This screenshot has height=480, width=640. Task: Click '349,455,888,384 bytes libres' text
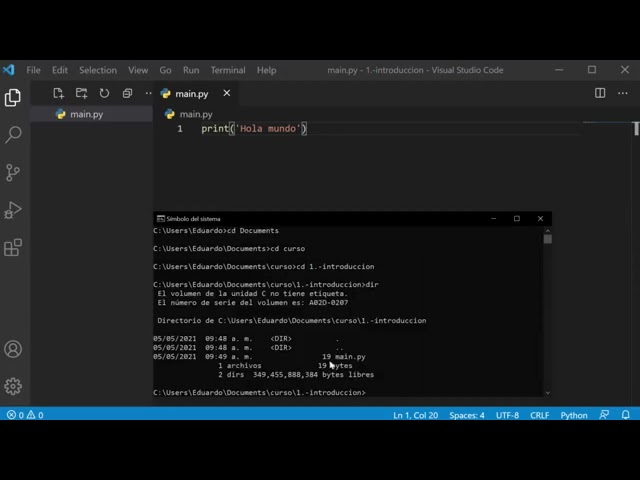click(313, 375)
